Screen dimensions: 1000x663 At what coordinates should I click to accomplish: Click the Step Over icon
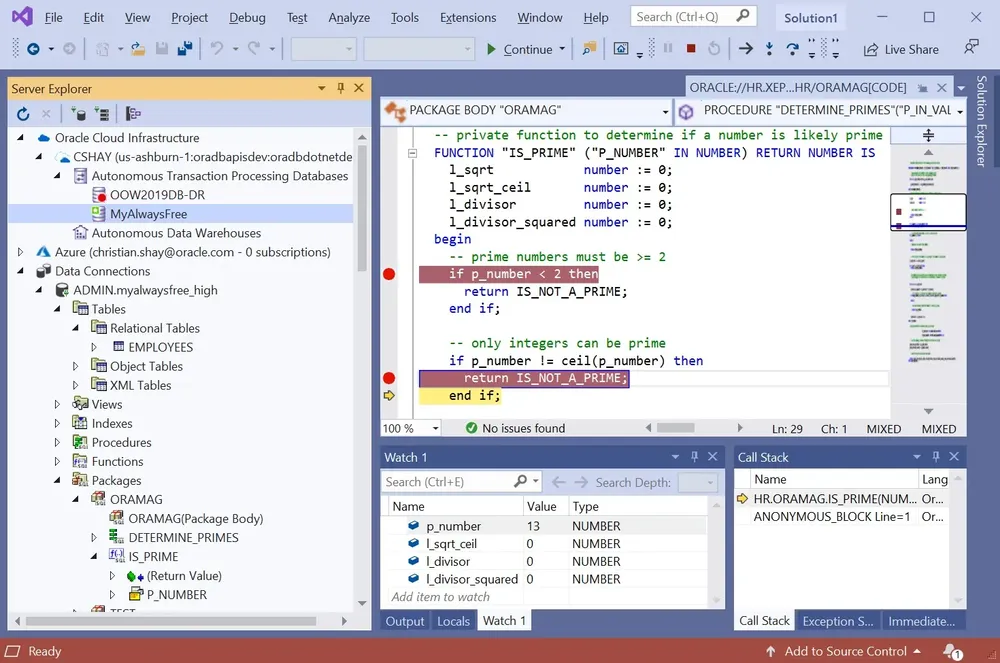point(792,49)
